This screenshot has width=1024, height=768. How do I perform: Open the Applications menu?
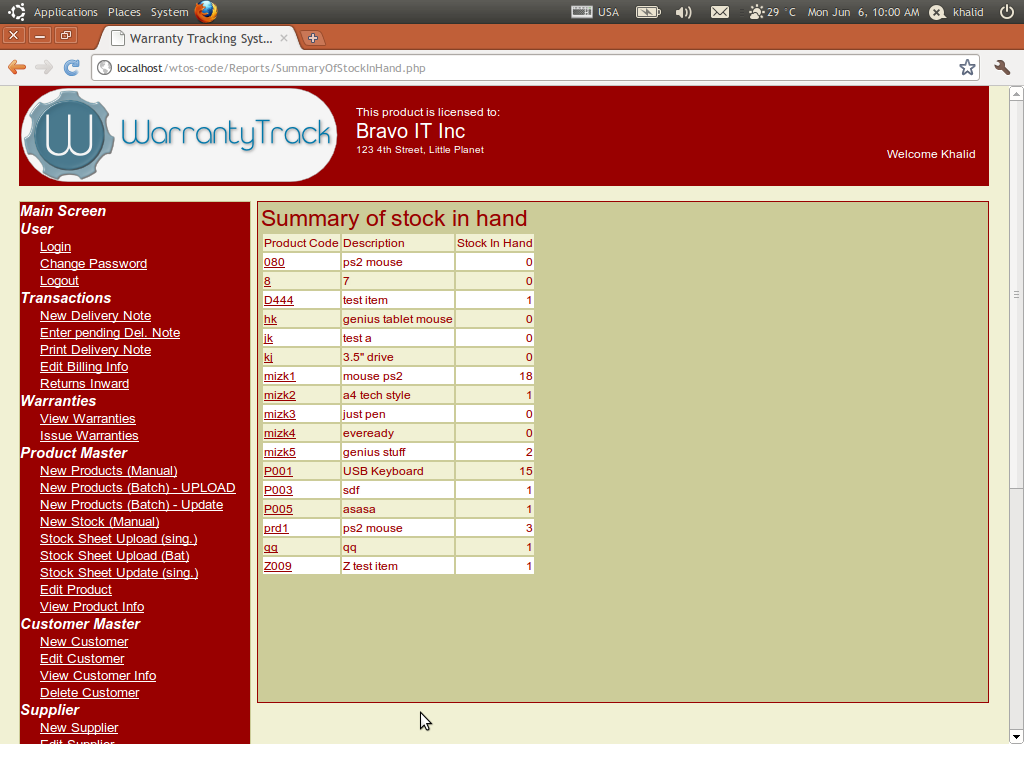(x=66, y=12)
